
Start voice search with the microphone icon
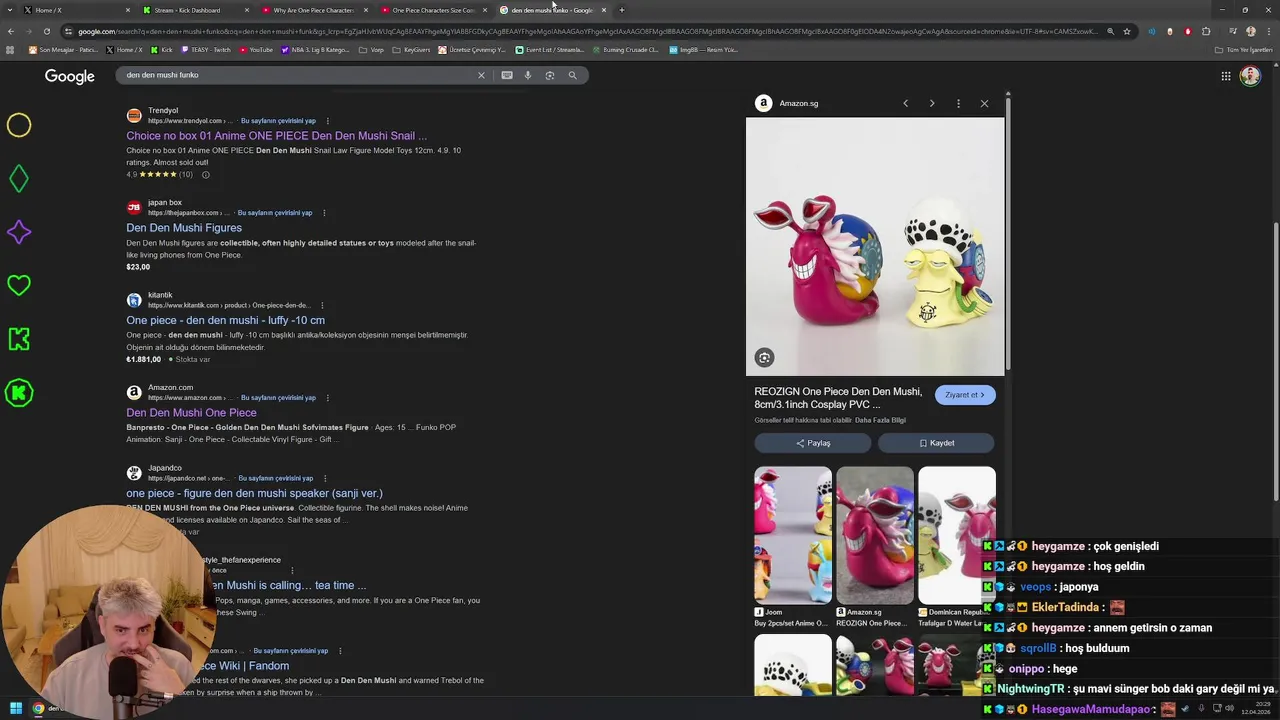coord(528,75)
